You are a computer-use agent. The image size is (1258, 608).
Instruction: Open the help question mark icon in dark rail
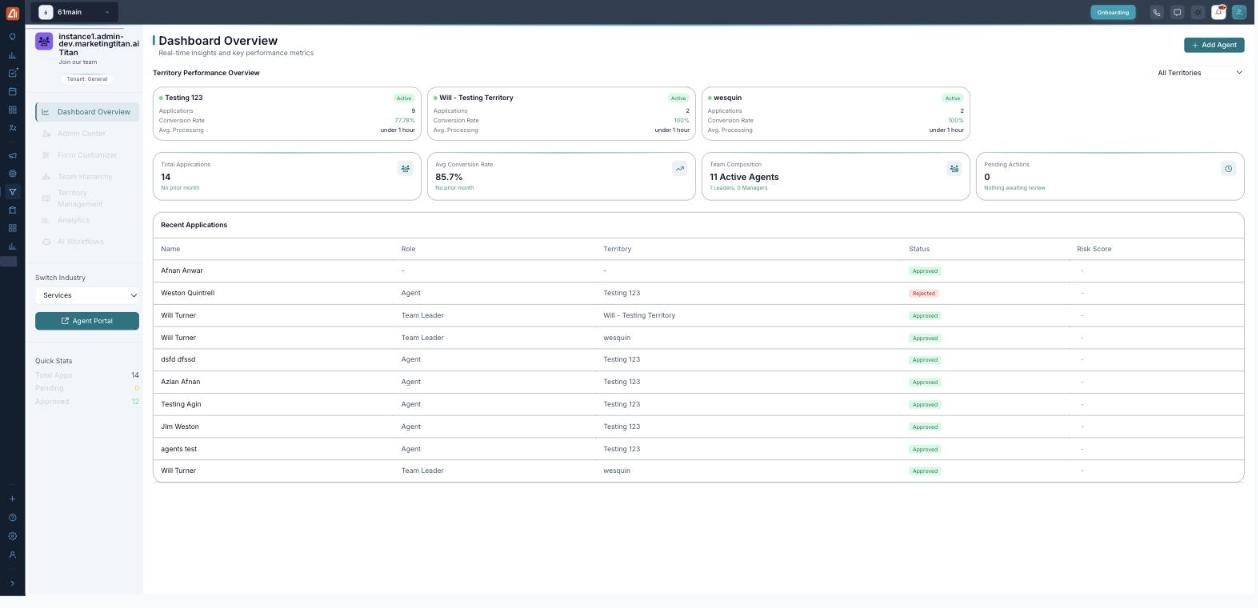[12, 518]
